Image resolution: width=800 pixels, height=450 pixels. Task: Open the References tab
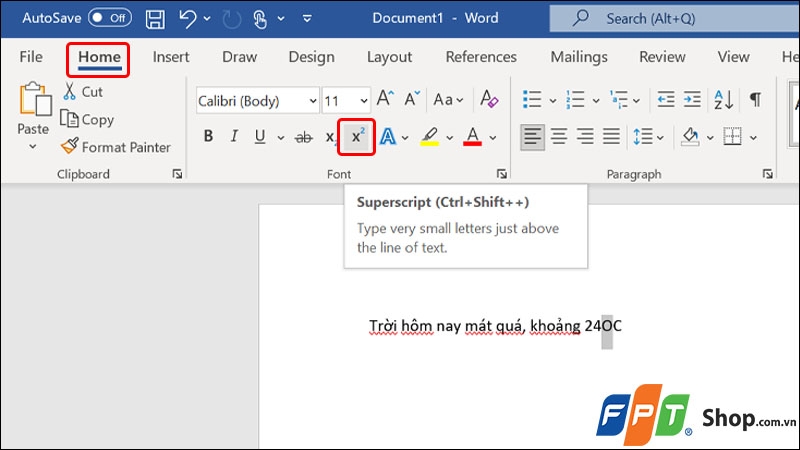point(481,57)
